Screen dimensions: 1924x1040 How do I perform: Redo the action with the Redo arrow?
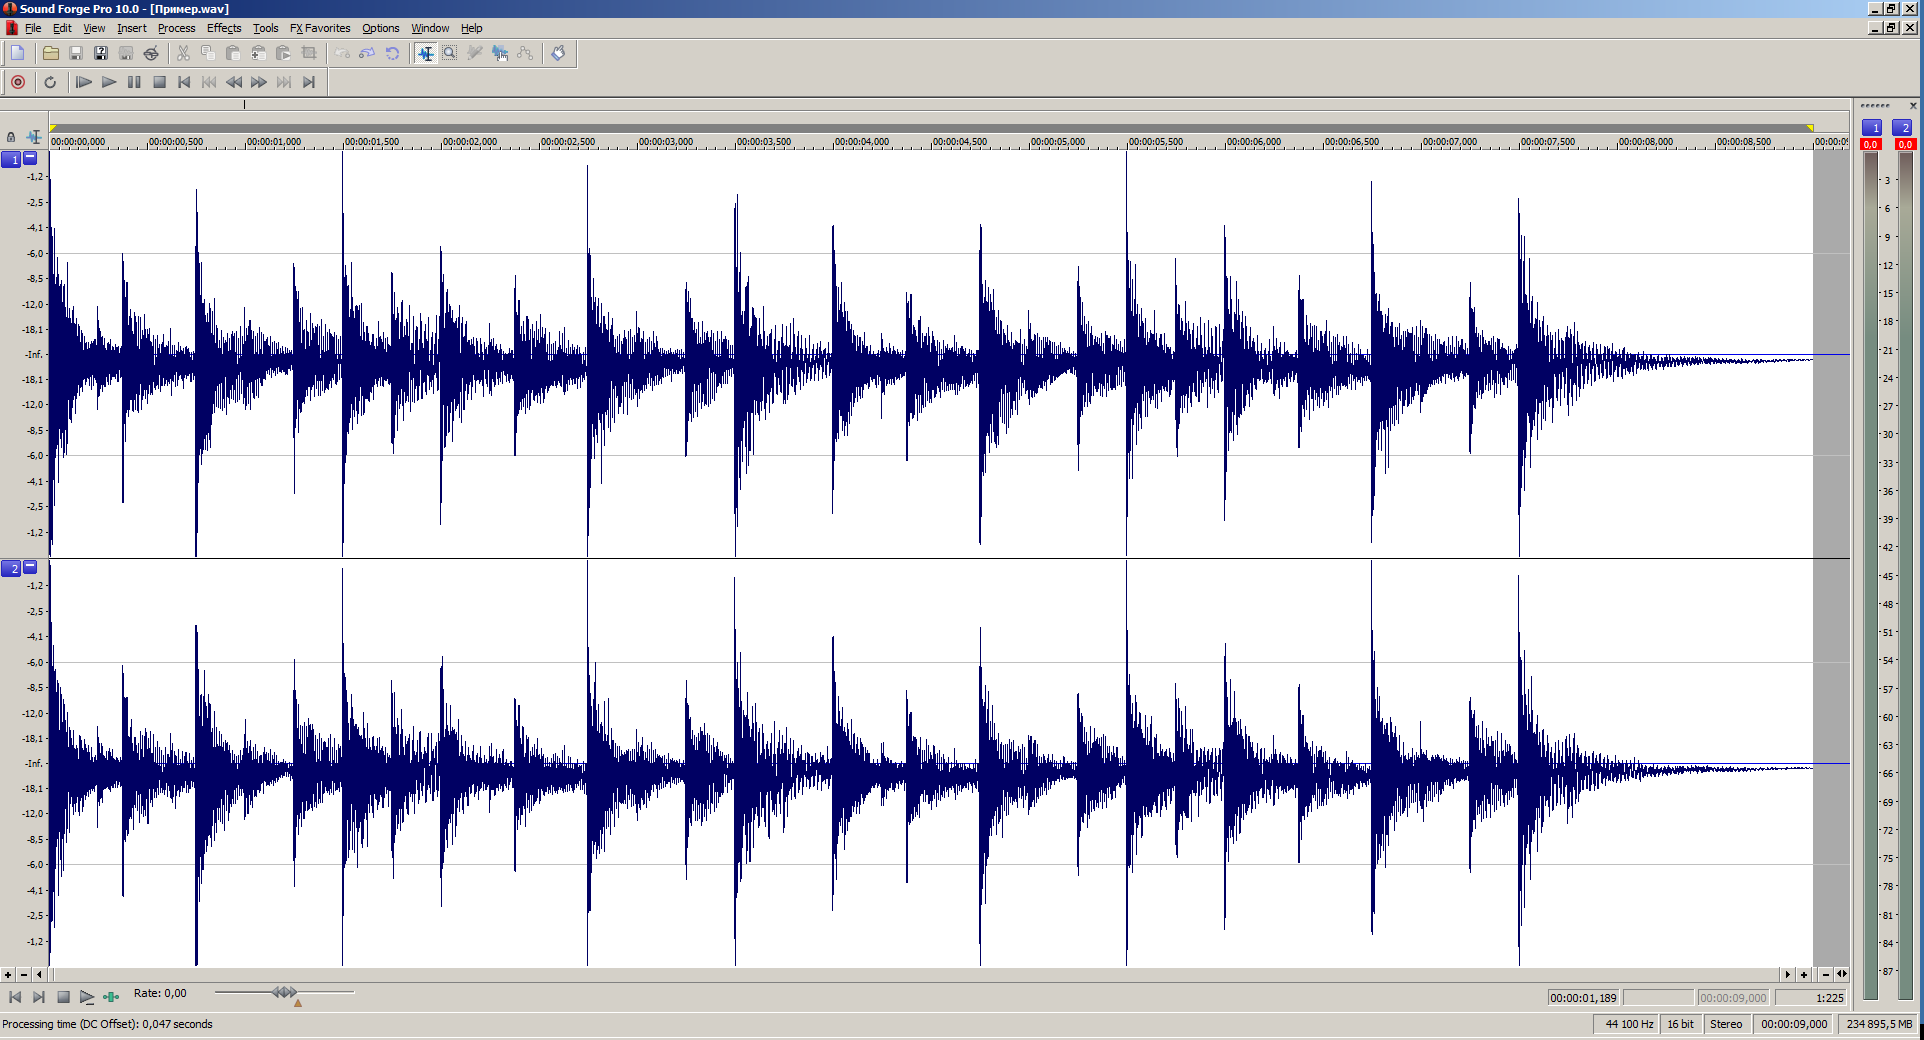click(x=367, y=53)
